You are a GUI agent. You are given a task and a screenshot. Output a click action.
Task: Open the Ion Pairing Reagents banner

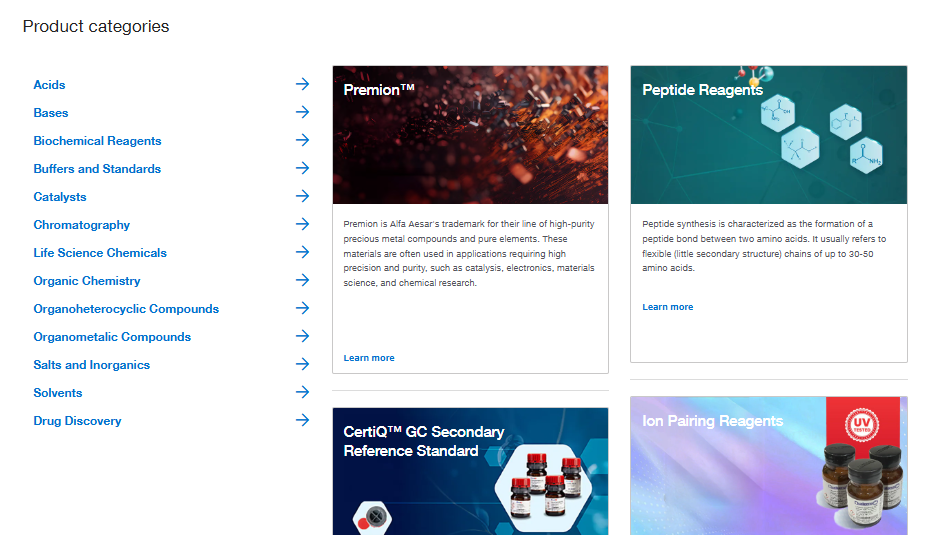tap(769, 465)
